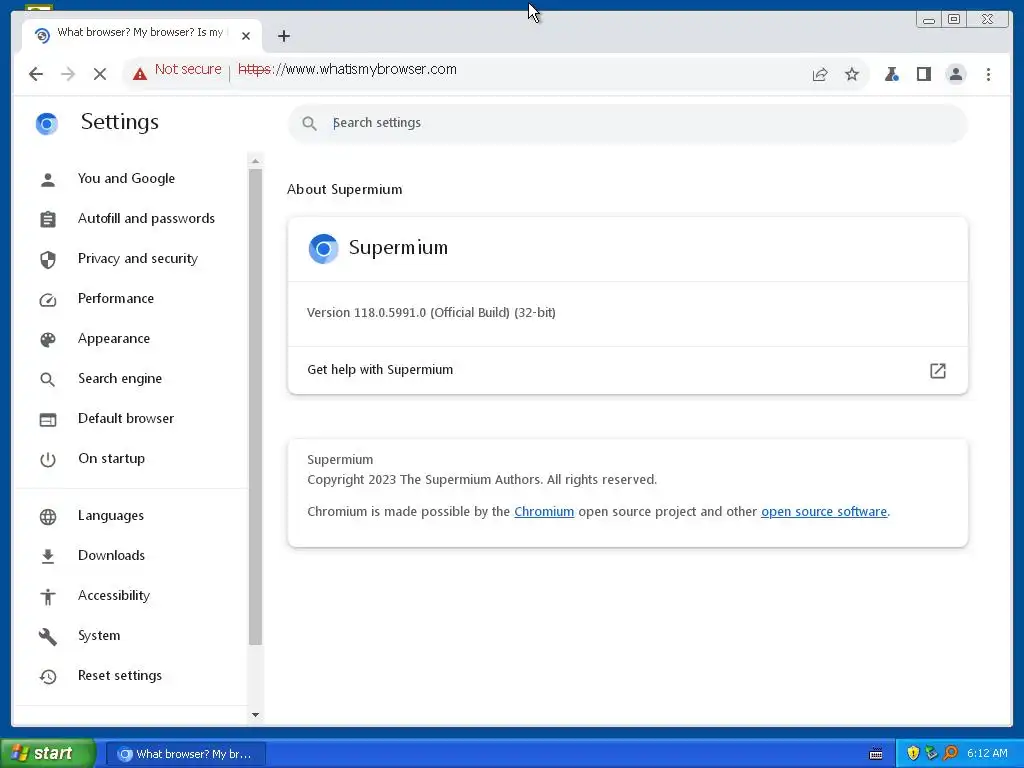Click the clipboard icon for Autofill
1024x768 pixels.
[x=48, y=219]
